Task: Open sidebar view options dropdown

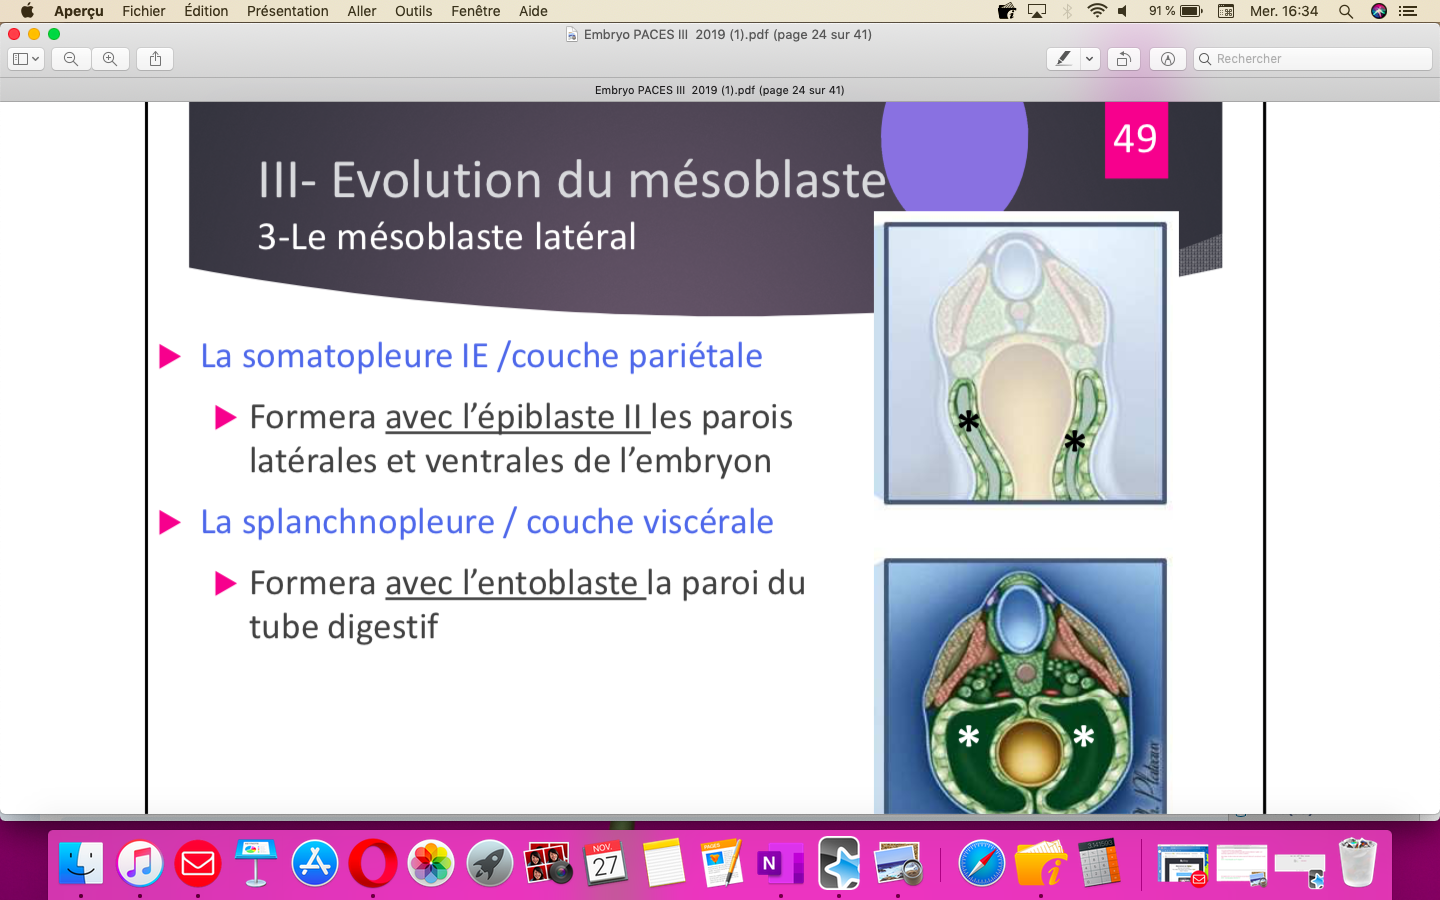Action: [25, 59]
